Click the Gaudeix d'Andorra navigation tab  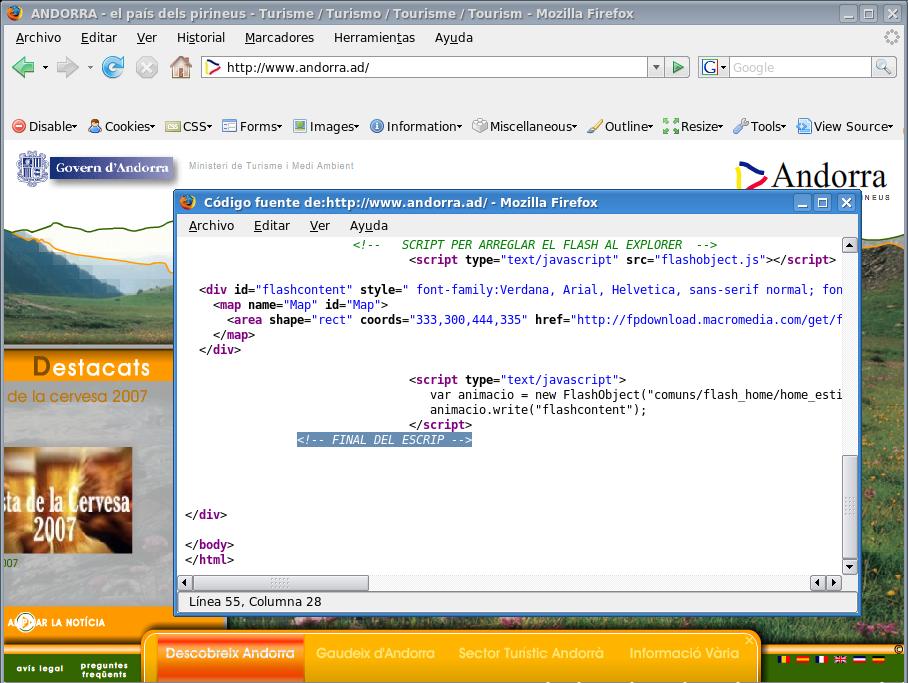(375, 653)
